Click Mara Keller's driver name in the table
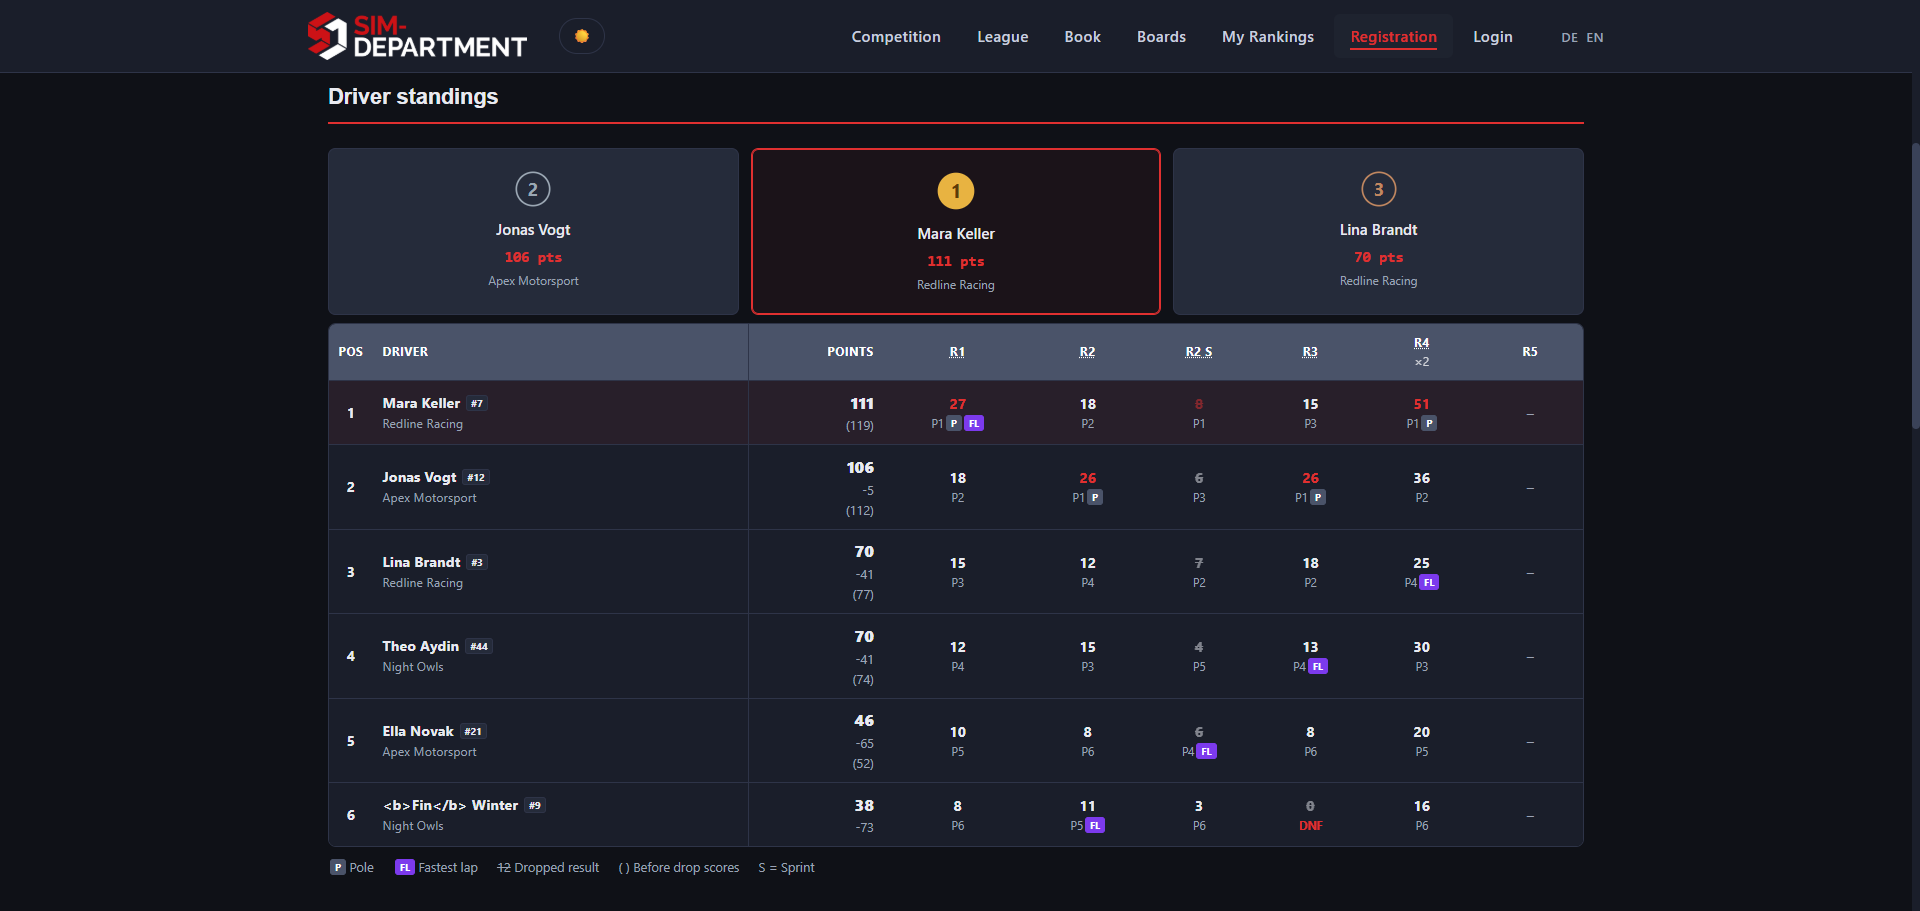The height and width of the screenshot is (911, 1920). (x=421, y=404)
